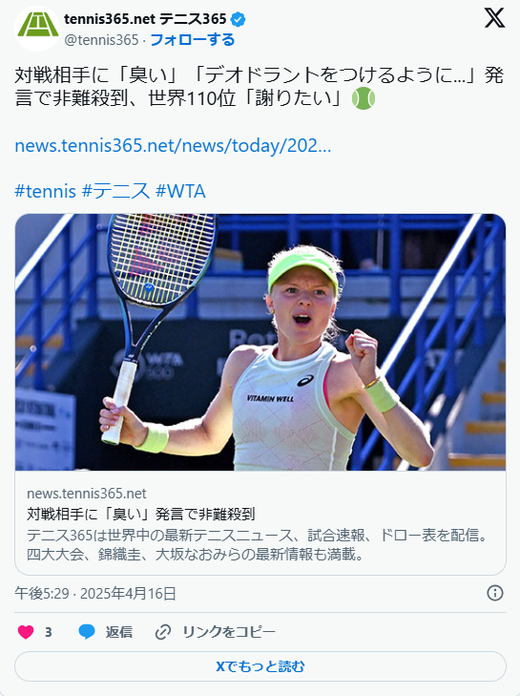Click the tweet timestamp 午後5:29 · 2025年4月16日
The image size is (520, 696).
[95, 593]
